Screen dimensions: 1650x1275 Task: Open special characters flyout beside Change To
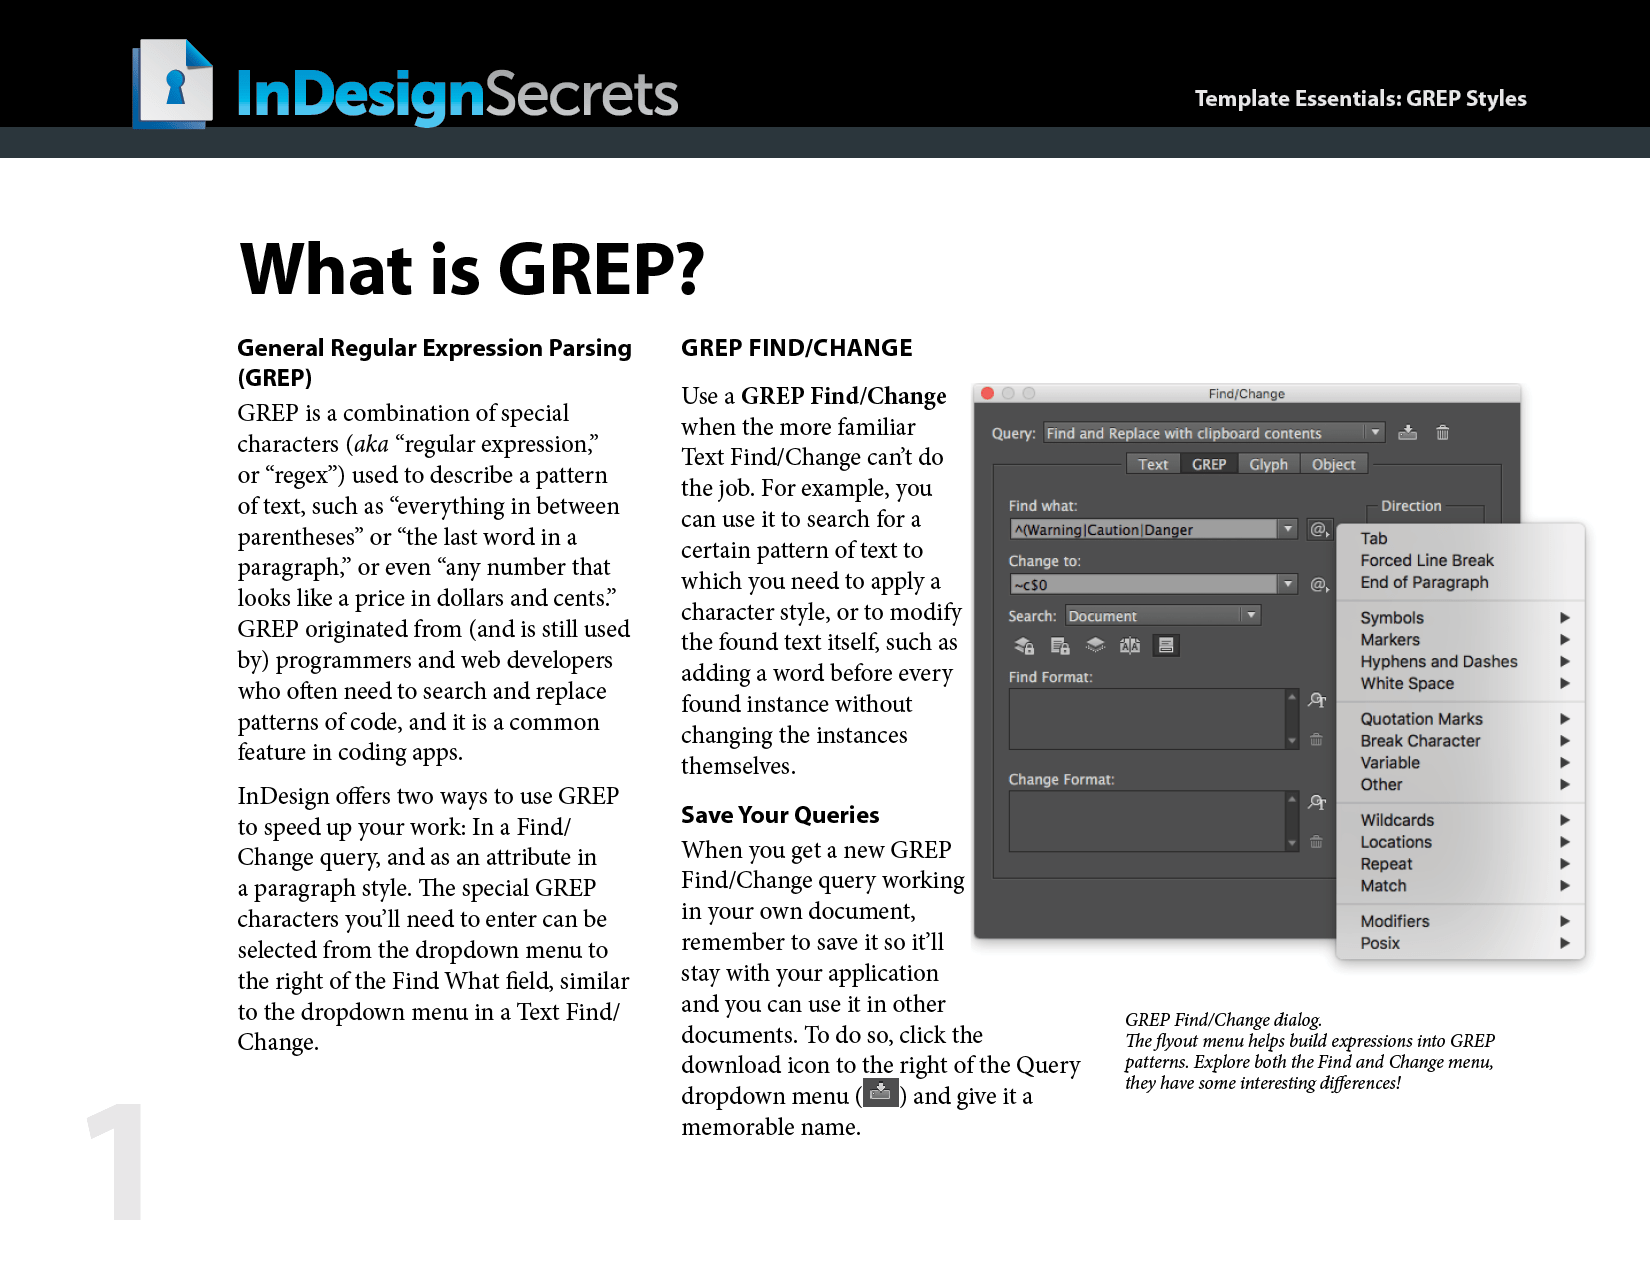tap(1318, 583)
